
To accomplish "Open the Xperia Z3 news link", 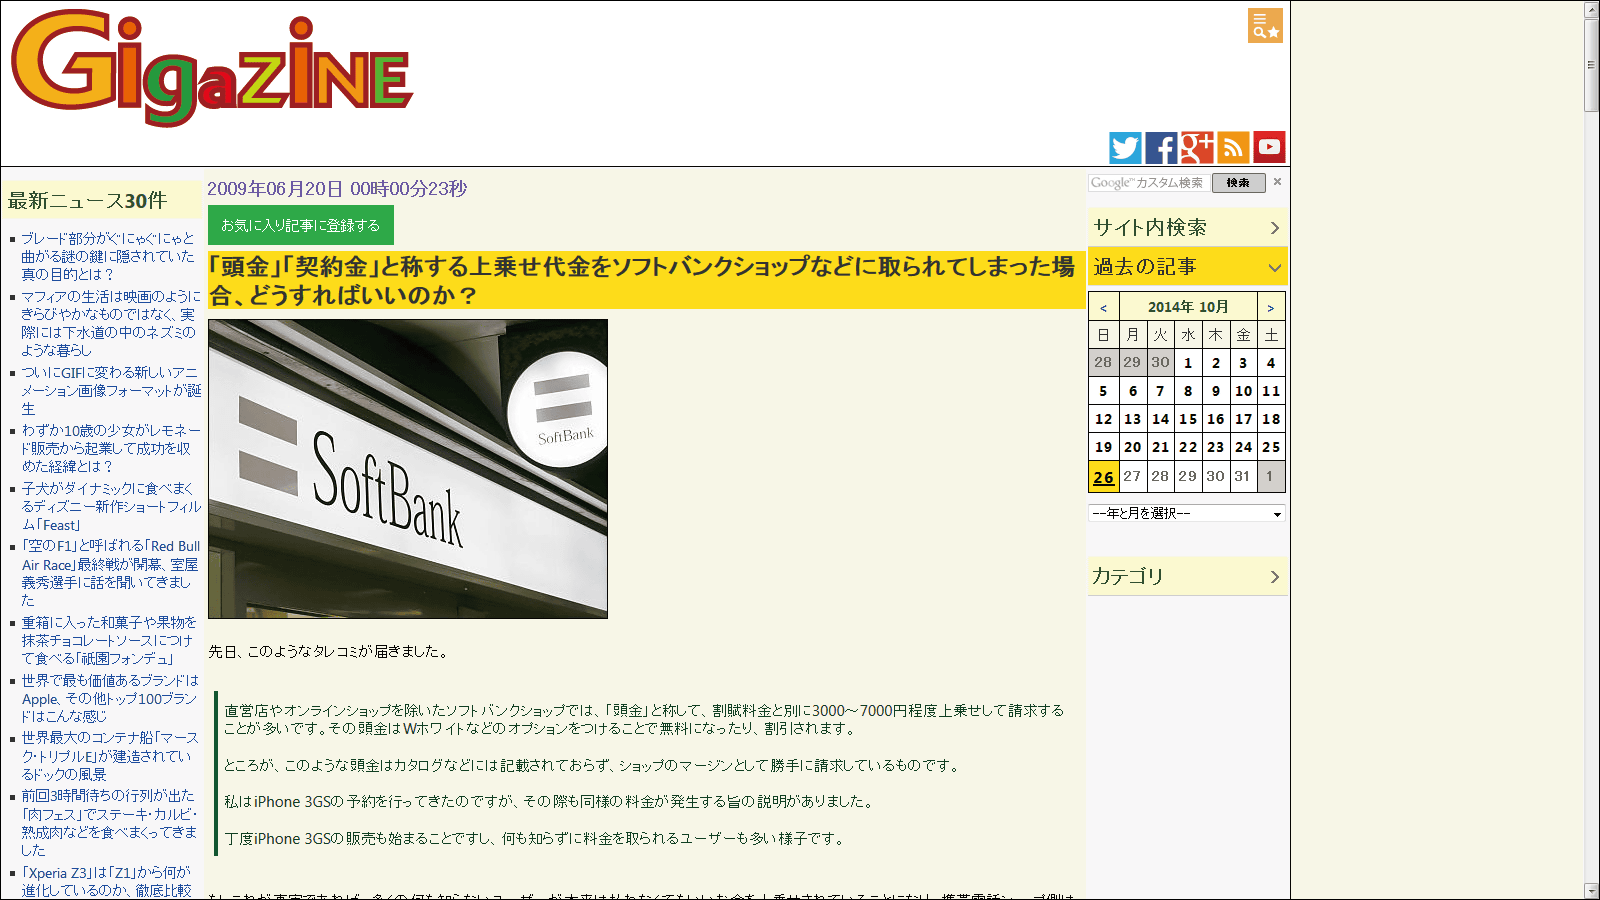I will pyautogui.click(x=106, y=881).
